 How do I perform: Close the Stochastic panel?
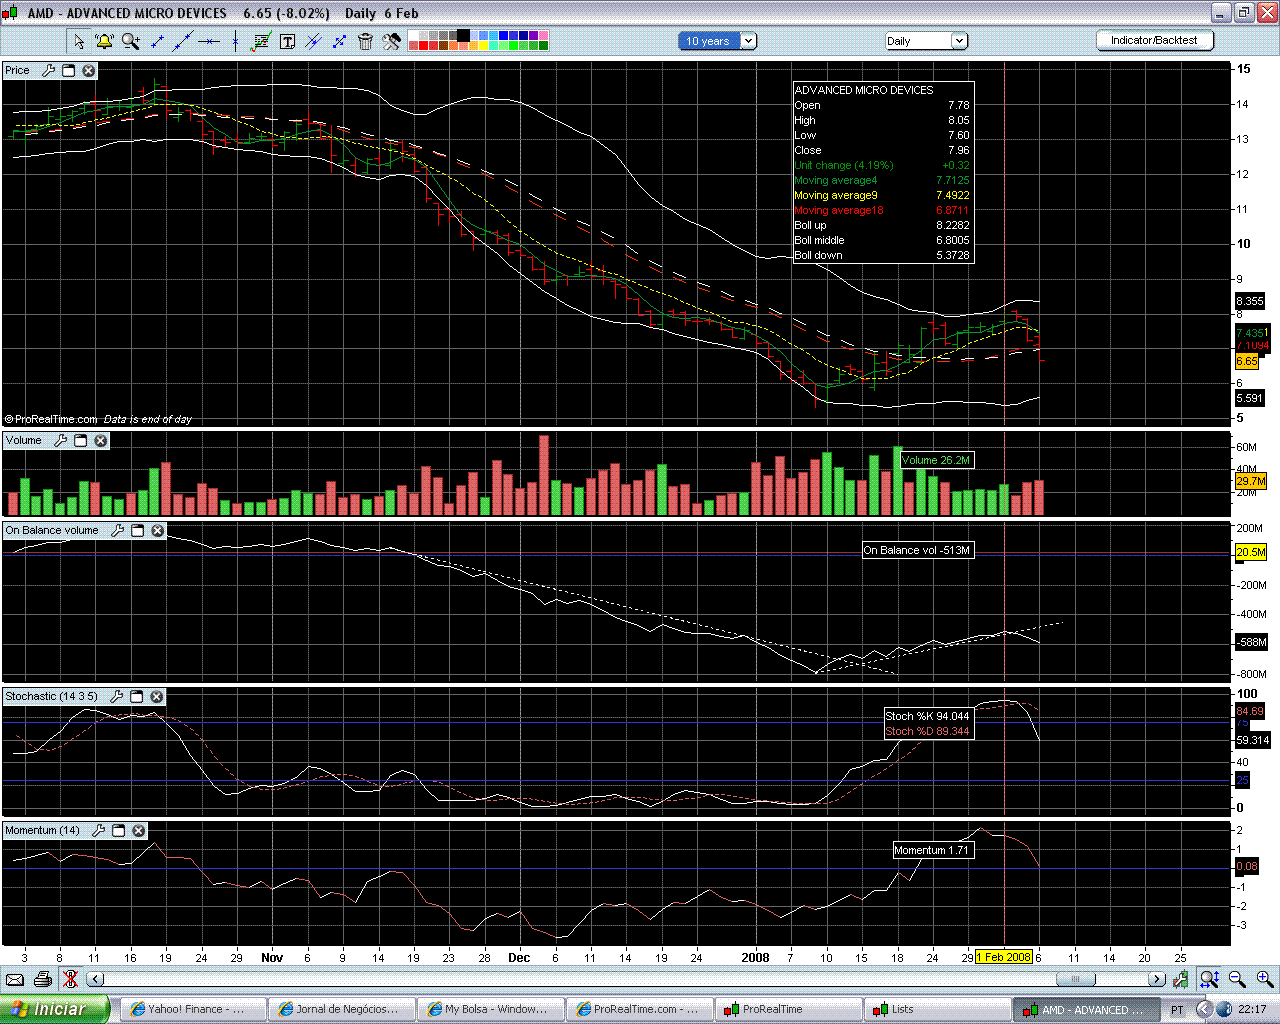[157, 696]
